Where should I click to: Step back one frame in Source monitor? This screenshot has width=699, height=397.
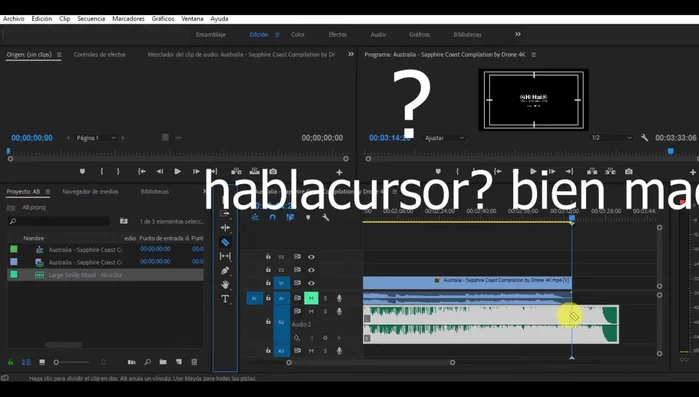[160, 172]
